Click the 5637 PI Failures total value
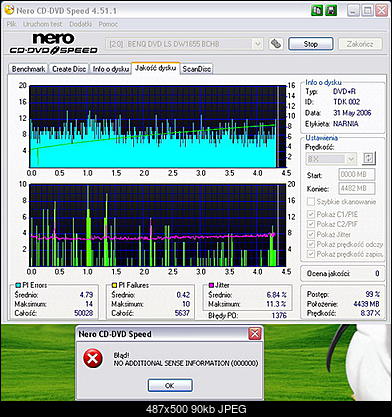 182,313
